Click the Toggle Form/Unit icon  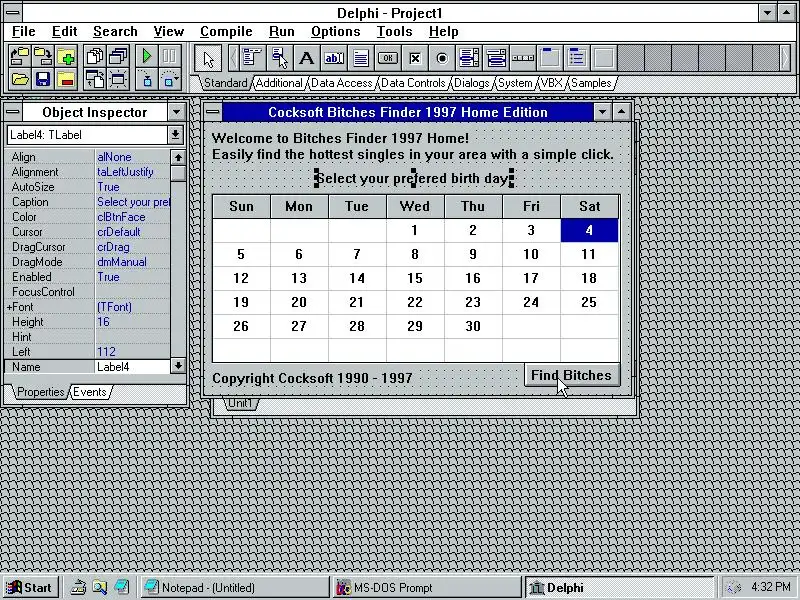[x=95, y=80]
